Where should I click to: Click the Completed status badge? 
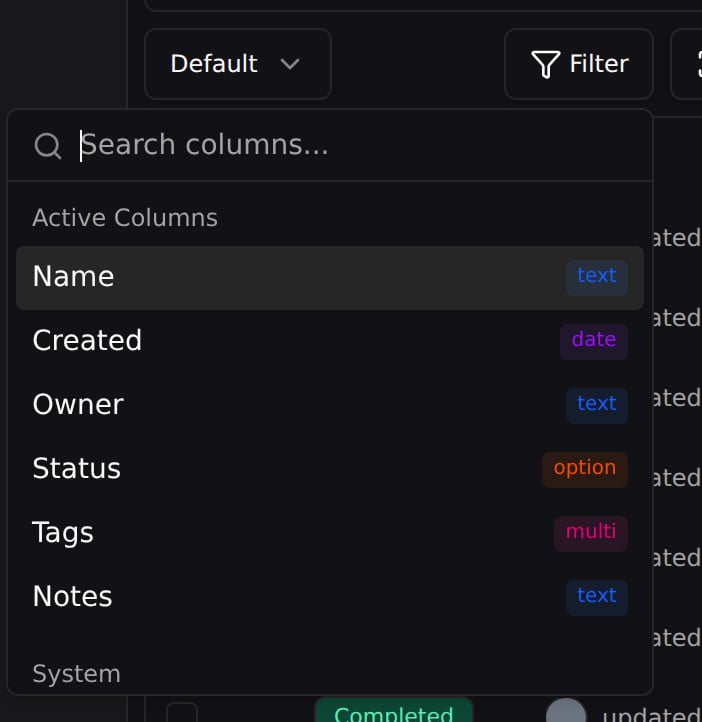tap(394, 711)
